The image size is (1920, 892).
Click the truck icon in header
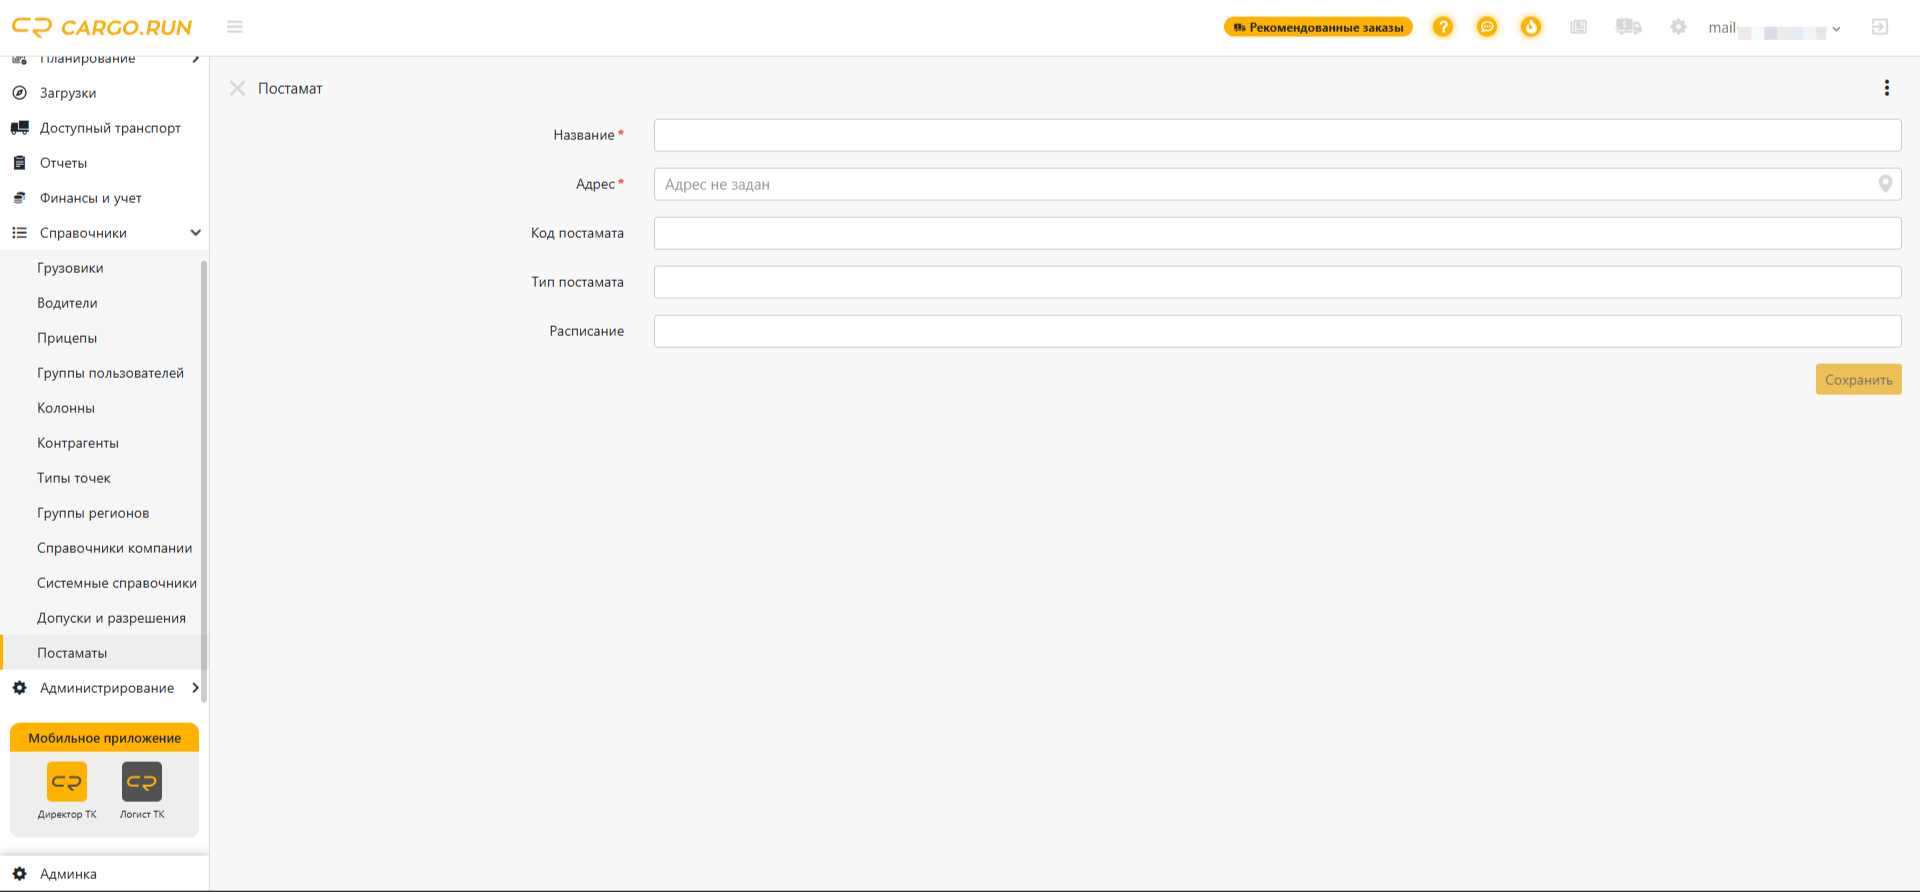pyautogui.click(x=1628, y=27)
